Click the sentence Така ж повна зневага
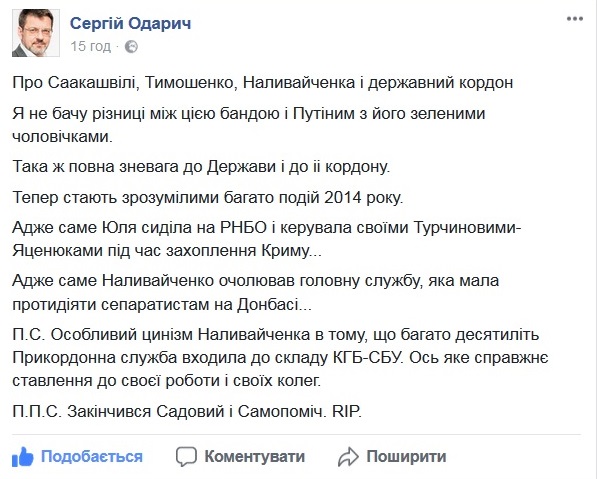The image size is (597, 479). point(201,166)
